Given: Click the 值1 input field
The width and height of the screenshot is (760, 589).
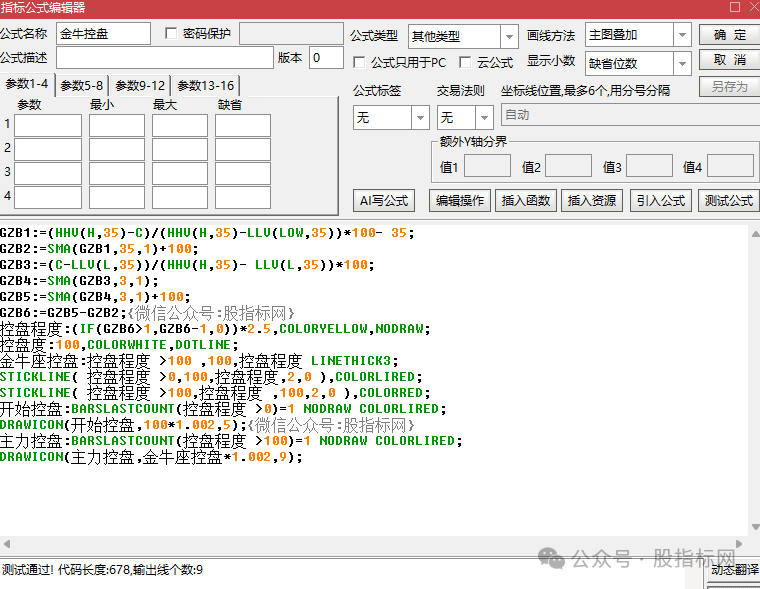Looking at the screenshot, I should (x=487, y=166).
